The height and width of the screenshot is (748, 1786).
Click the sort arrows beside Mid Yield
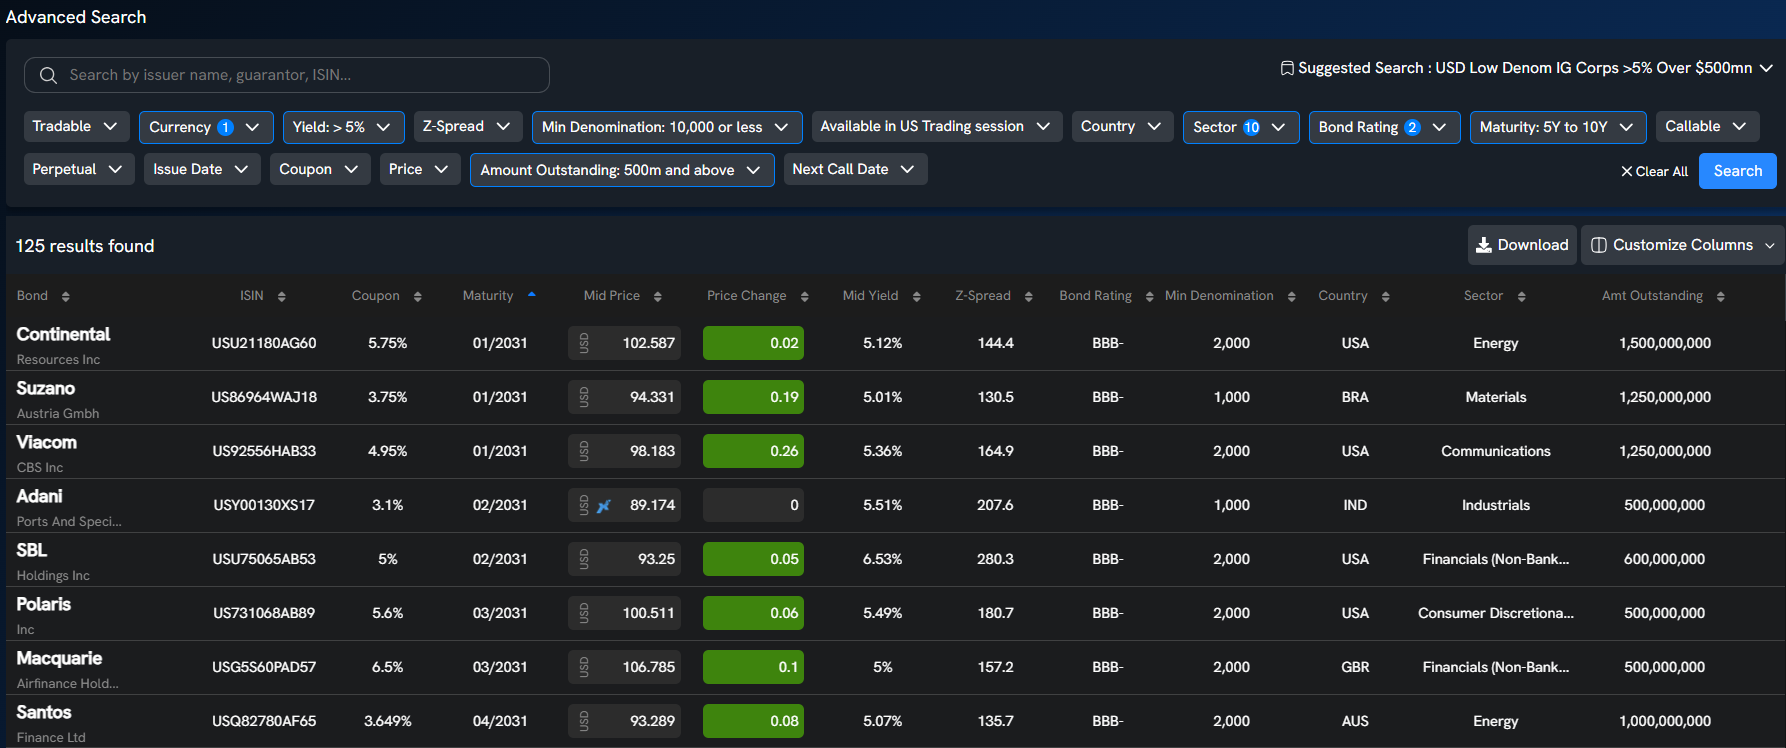(x=916, y=296)
